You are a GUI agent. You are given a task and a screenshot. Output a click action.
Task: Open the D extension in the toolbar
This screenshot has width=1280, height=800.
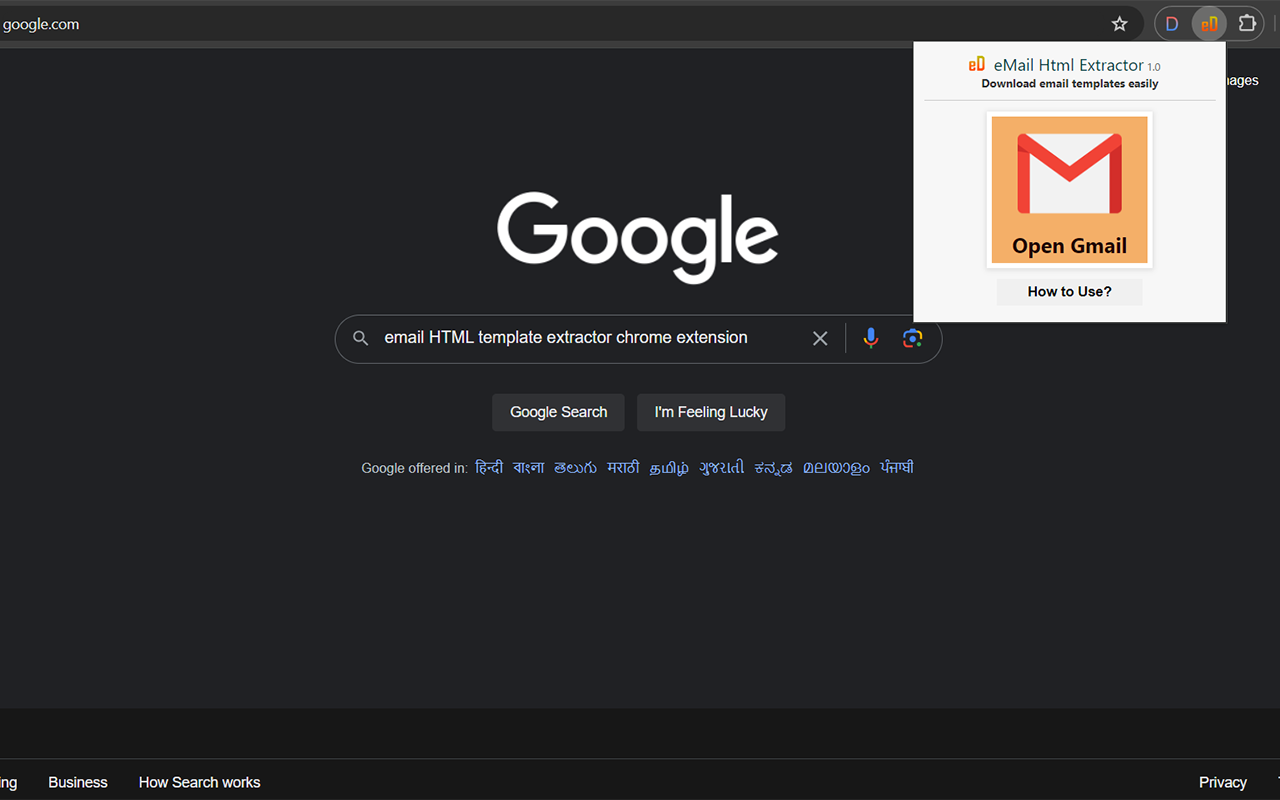[1172, 24]
